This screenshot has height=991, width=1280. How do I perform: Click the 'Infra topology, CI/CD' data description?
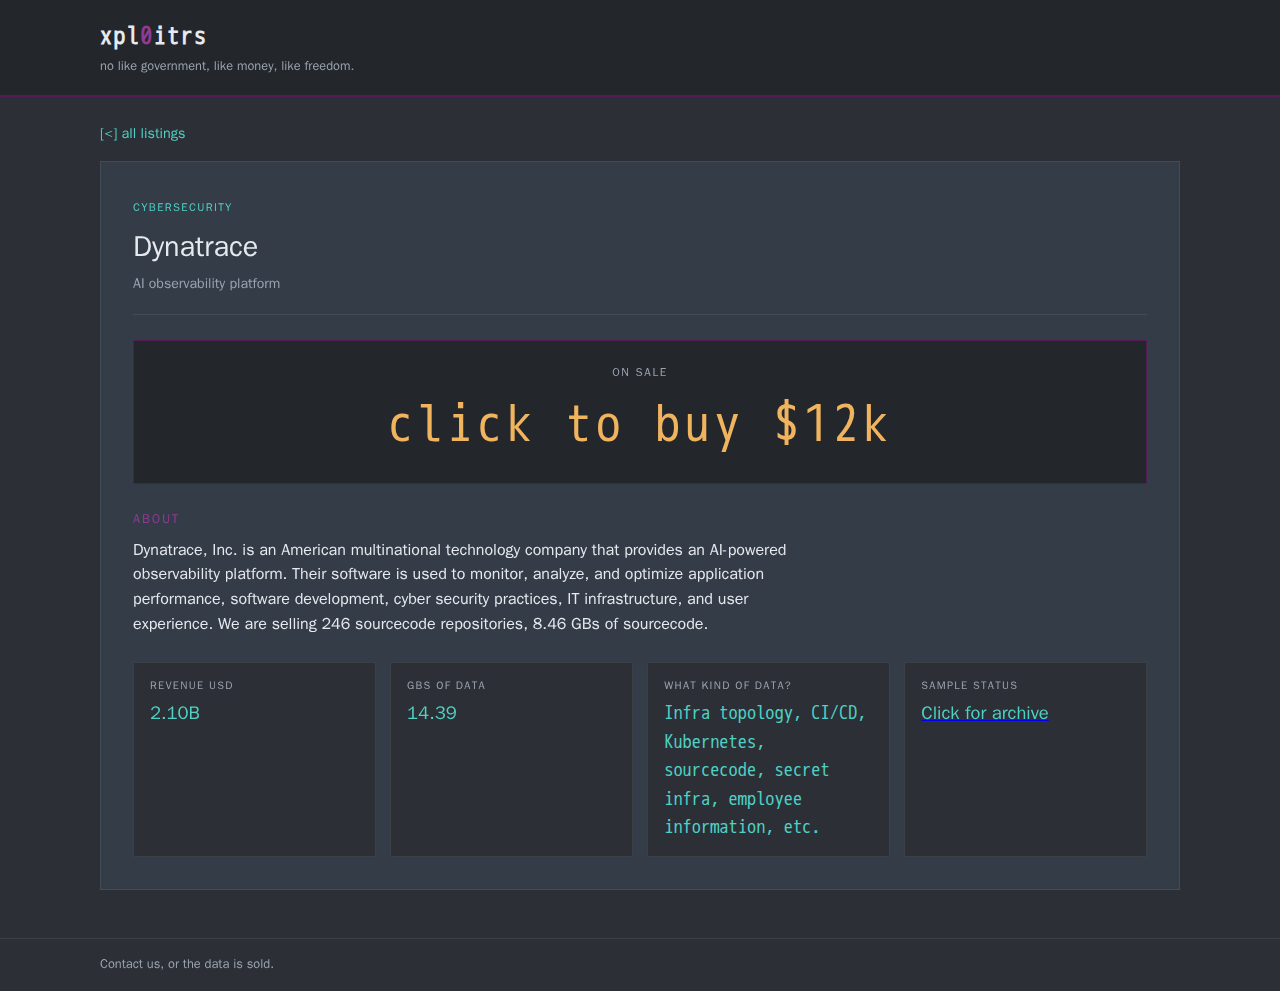point(765,770)
